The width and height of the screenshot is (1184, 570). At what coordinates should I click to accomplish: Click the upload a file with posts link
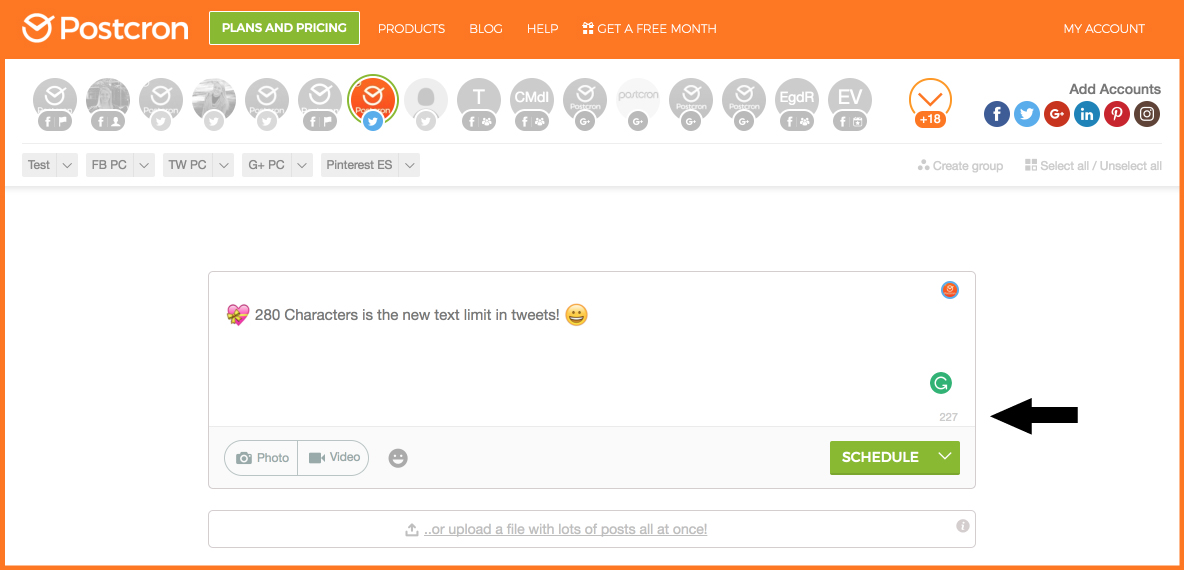tap(565, 529)
